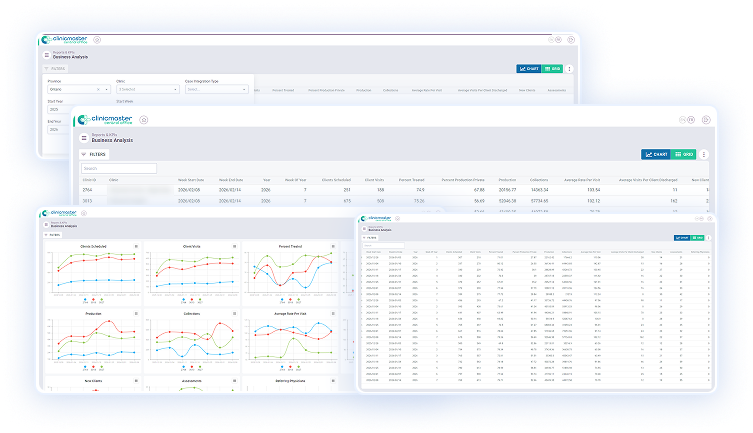Open the Case Integration Type dropdown
753x433 pixels.
[217, 89]
